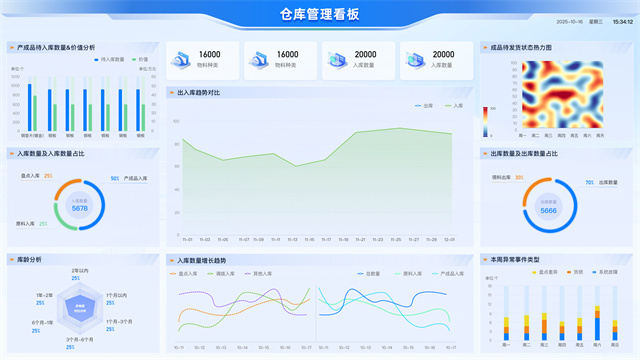Toggle the 其他入库 legend item
Viewport: 640px width, 360px height.
258,273
